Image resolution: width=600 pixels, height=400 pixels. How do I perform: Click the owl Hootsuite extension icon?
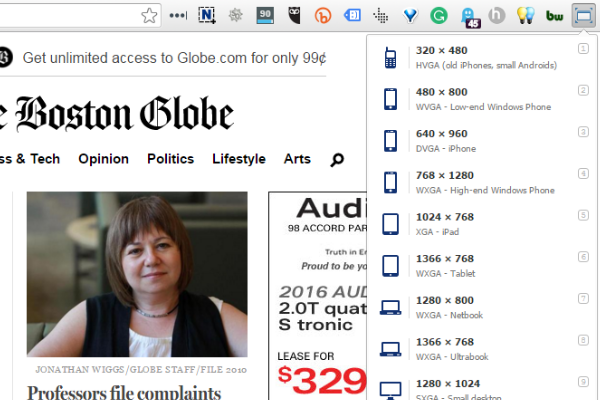coord(294,15)
